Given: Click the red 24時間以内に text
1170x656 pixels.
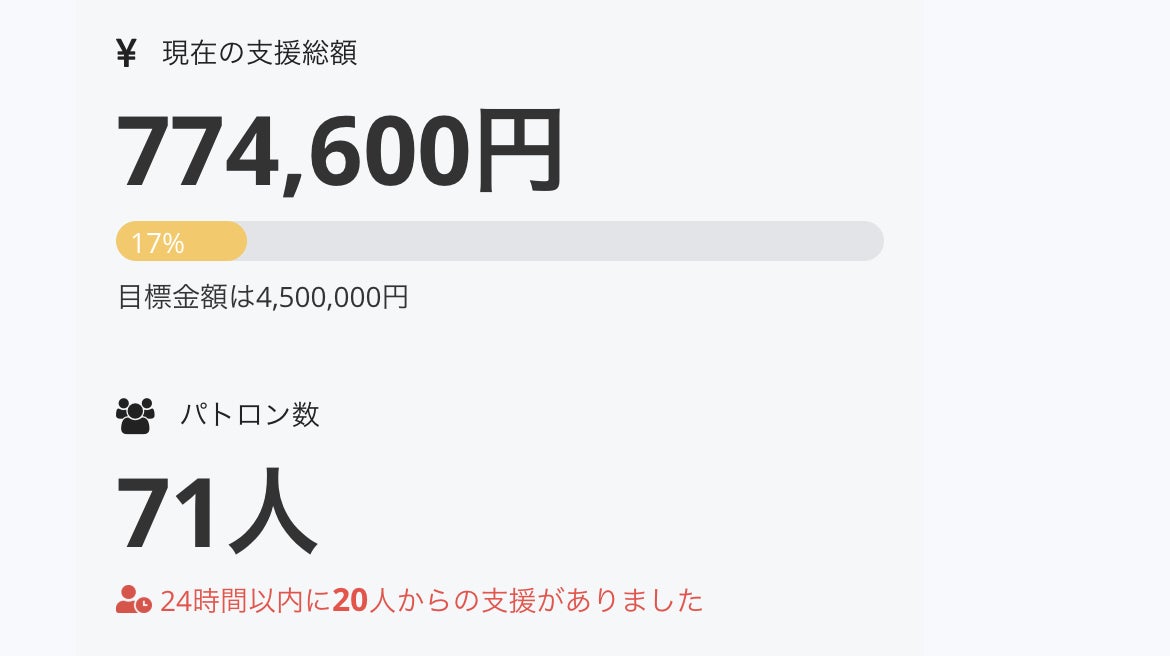Looking at the screenshot, I should [x=245, y=600].
